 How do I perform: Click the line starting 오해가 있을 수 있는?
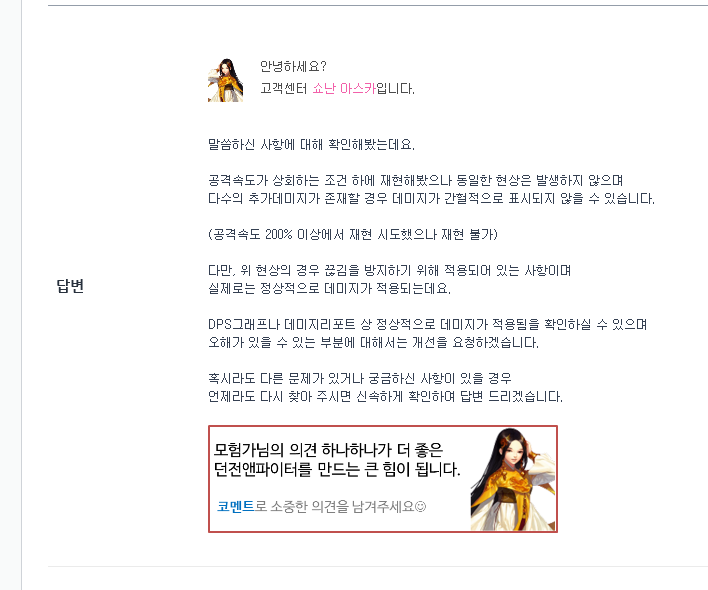[373, 343]
